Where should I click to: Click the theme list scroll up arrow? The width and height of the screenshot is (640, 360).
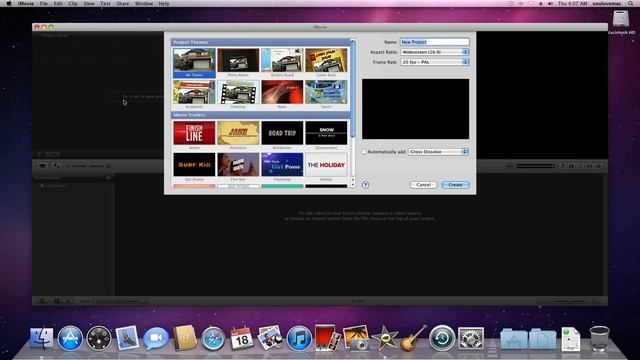(353, 179)
